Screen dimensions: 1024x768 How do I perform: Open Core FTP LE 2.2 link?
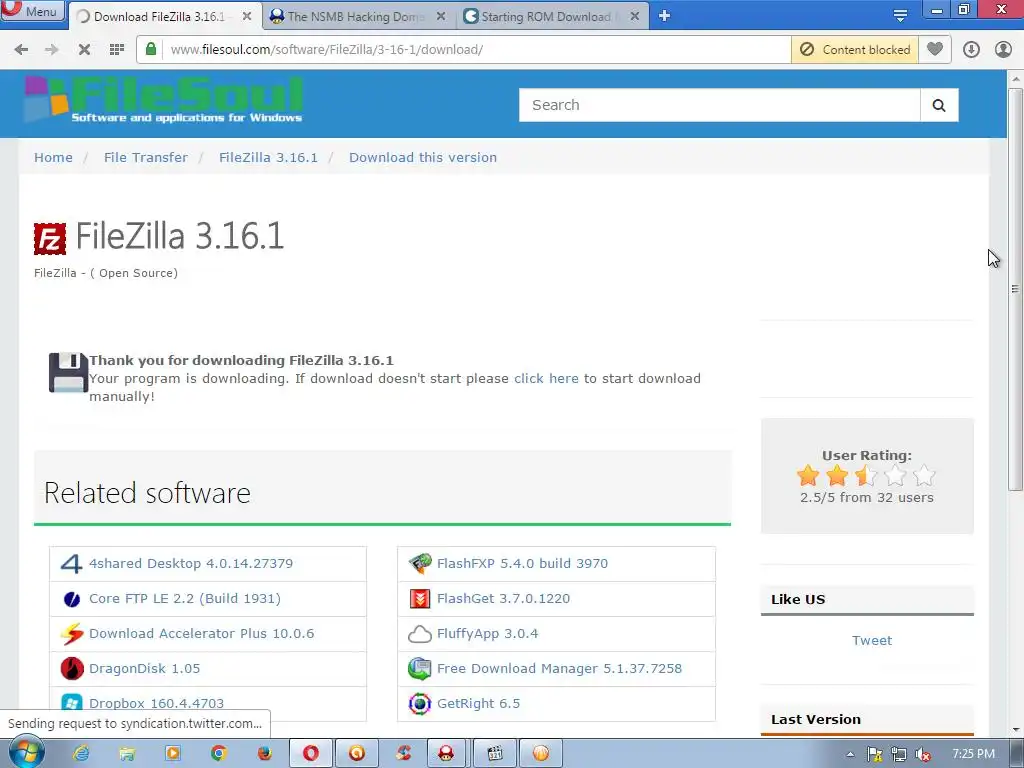[x=185, y=599]
